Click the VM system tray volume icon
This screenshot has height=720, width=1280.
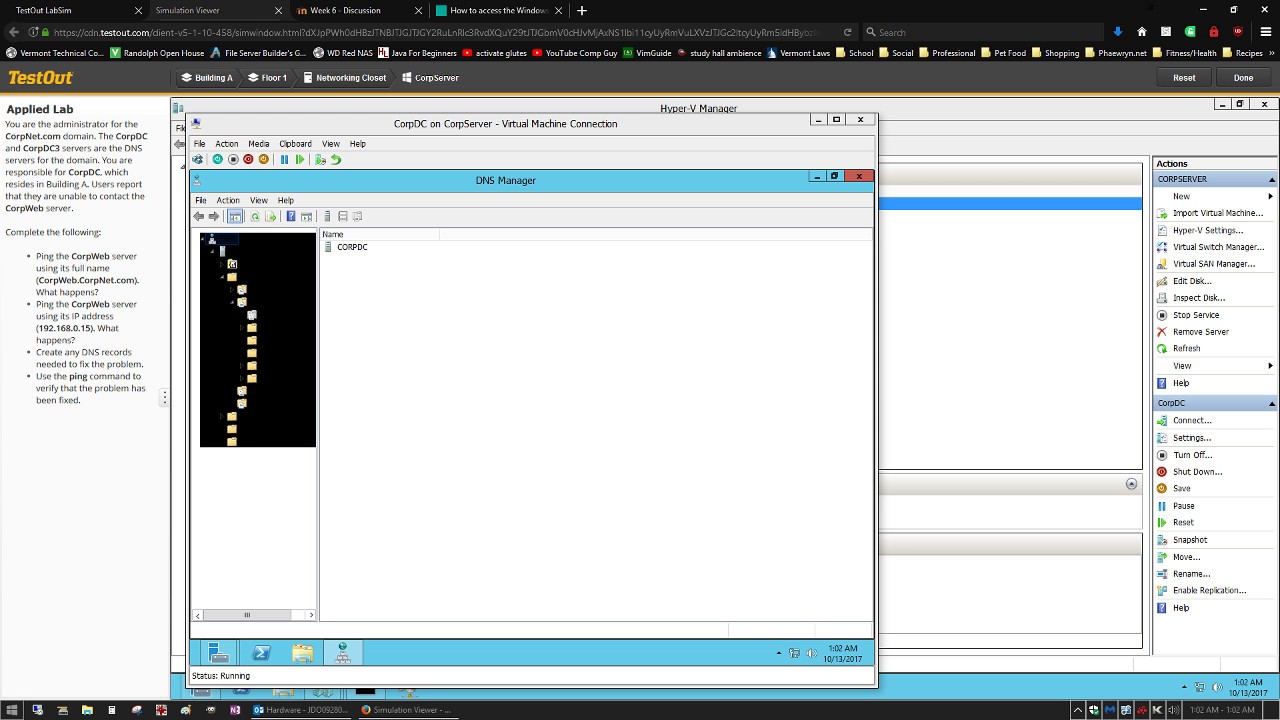[x=811, y=653]
